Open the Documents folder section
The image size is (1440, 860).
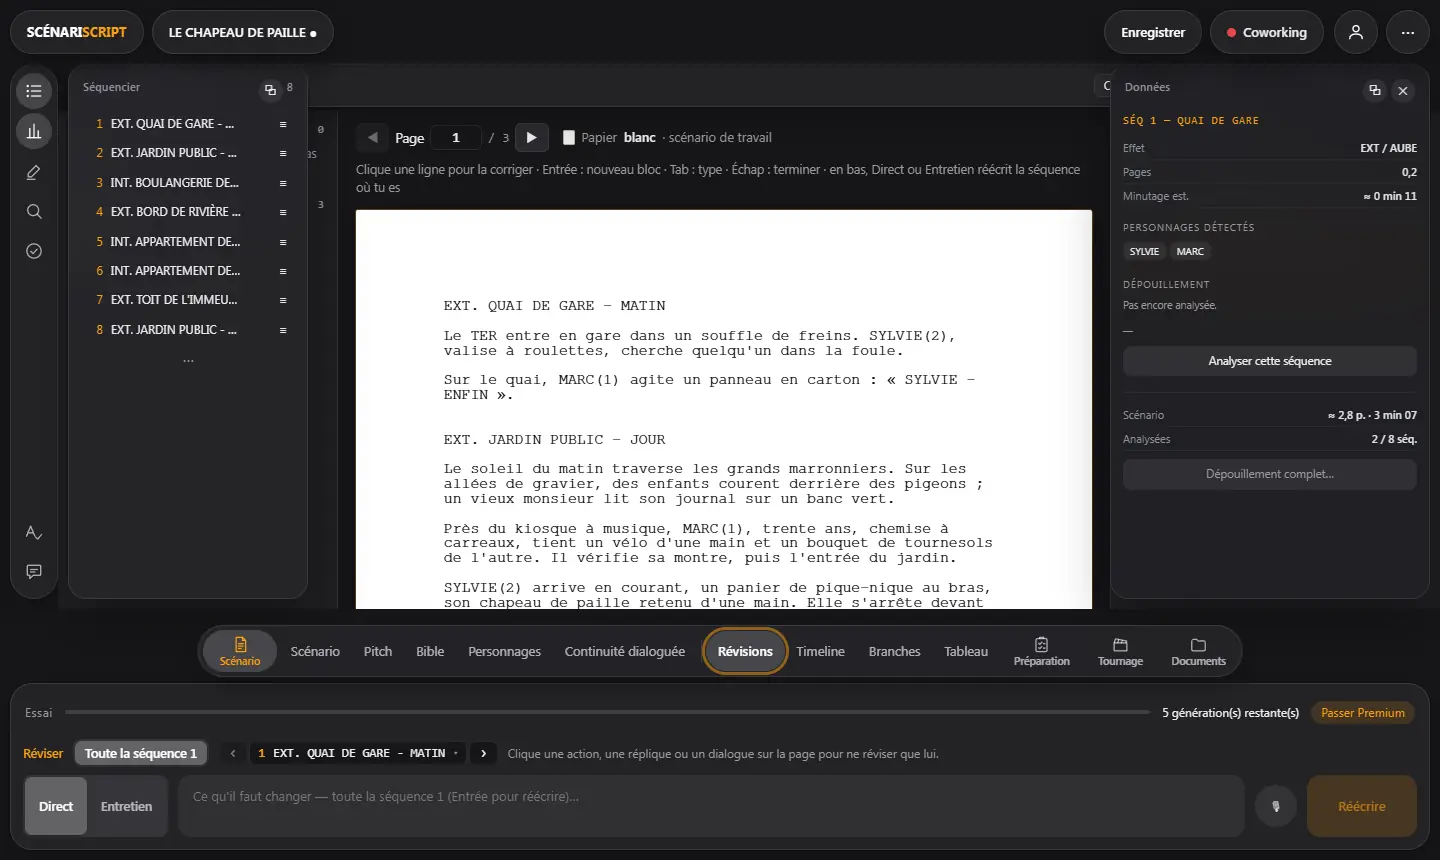(1198, 651)
